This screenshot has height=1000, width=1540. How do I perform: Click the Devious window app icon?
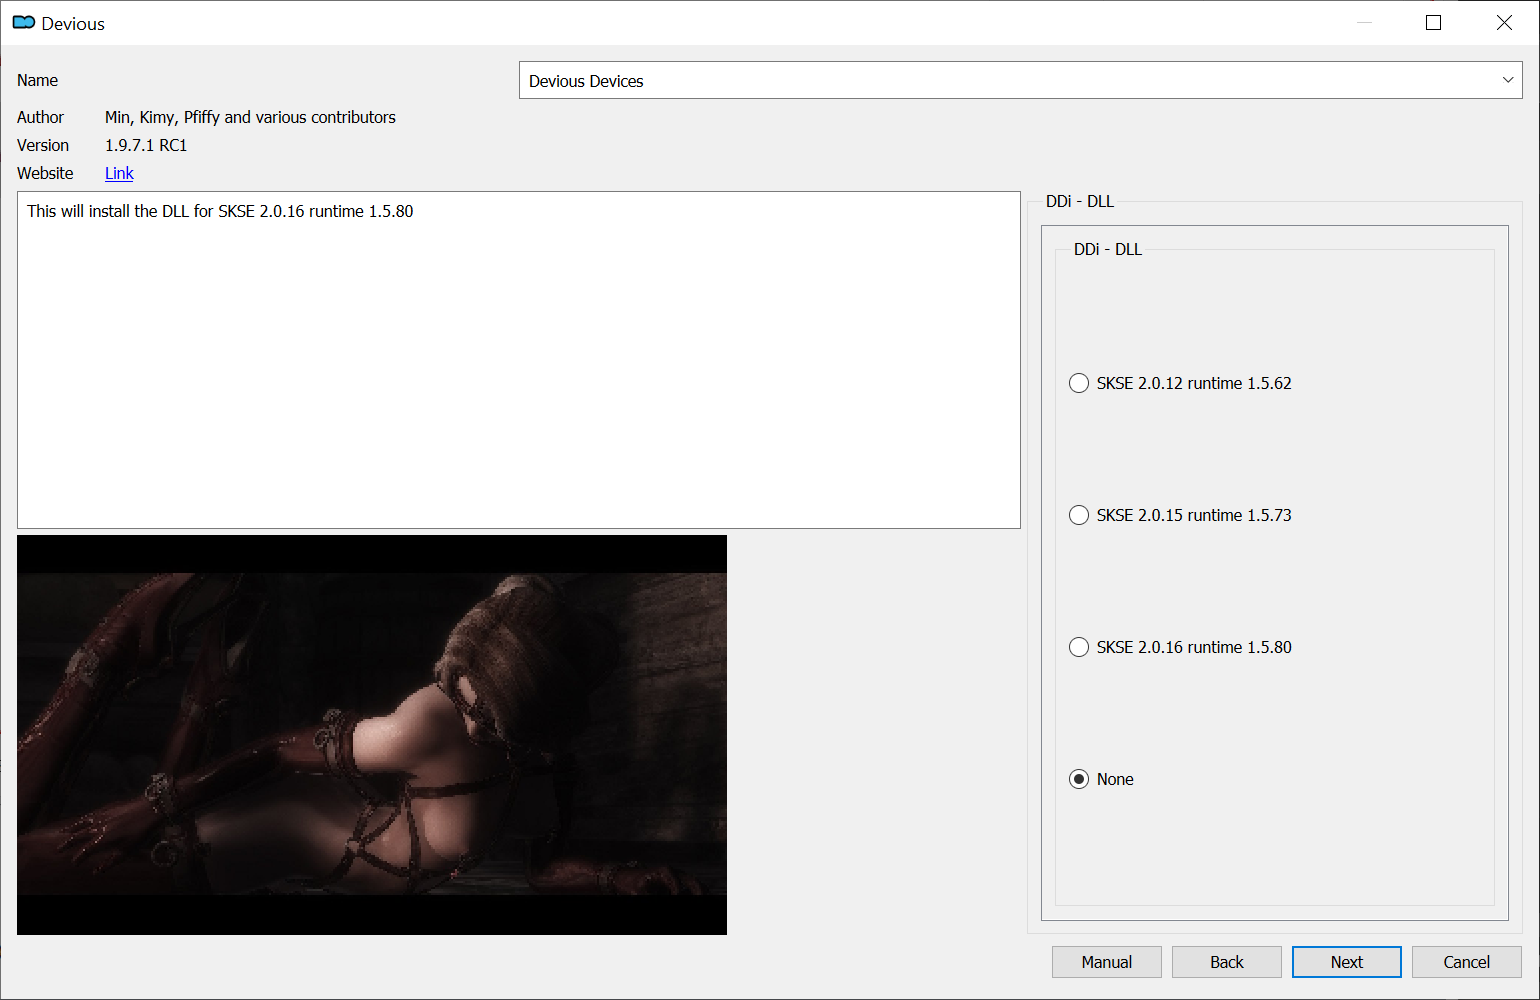(24, 23)
